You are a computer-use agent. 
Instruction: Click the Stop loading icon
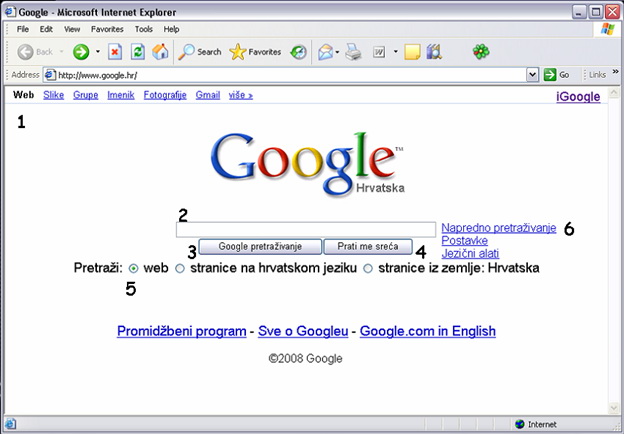[x=115, y=52]
